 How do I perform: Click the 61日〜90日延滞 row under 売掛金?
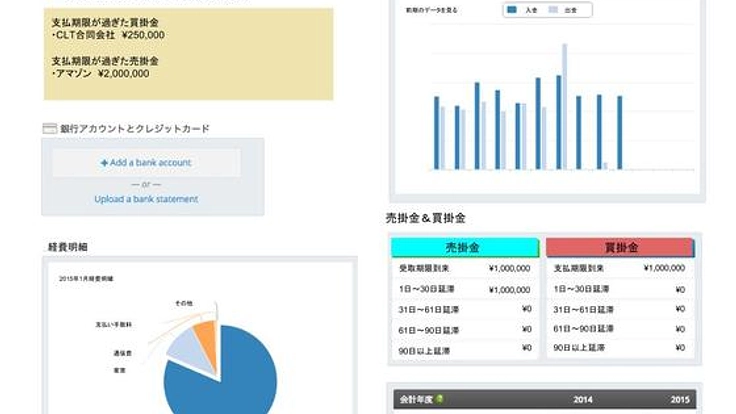tap(465, 330)
